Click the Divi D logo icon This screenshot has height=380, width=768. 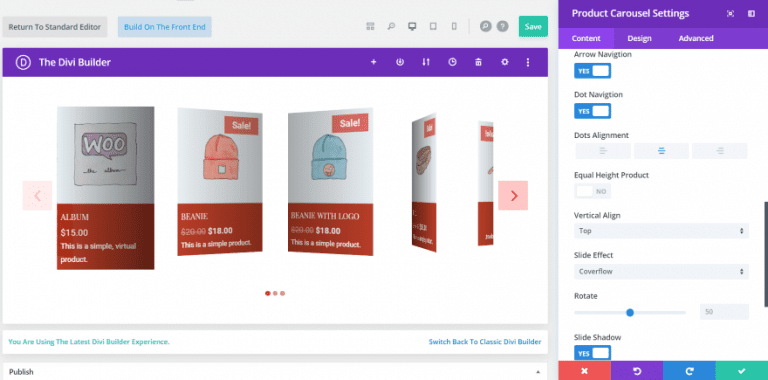23,62
